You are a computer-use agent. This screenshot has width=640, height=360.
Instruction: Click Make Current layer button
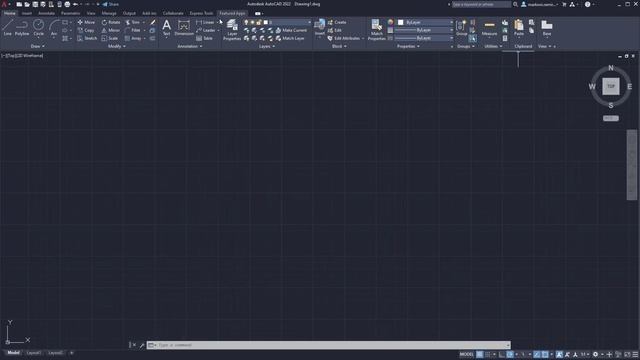[291, 30]
